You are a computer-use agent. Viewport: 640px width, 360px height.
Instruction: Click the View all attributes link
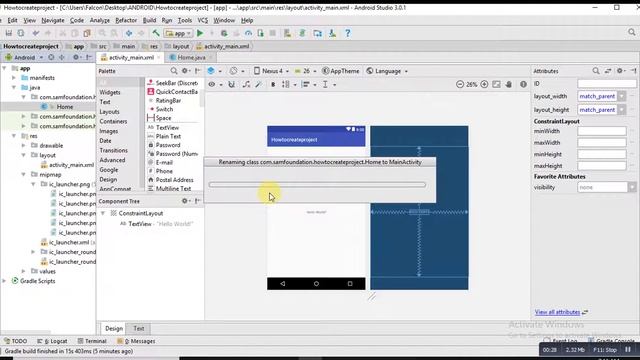(x=557, y=312)
